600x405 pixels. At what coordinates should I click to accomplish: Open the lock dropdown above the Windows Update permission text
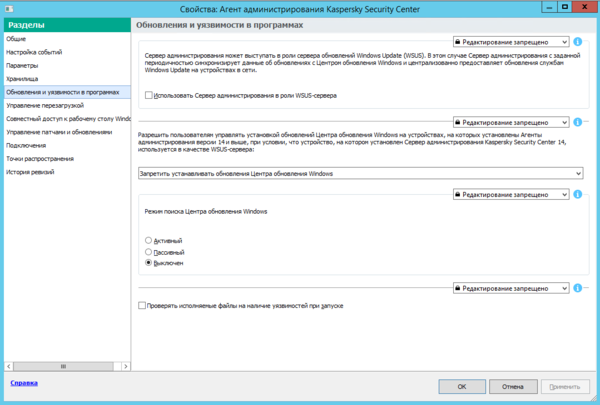pyautogui.click(x=511, y=122)
